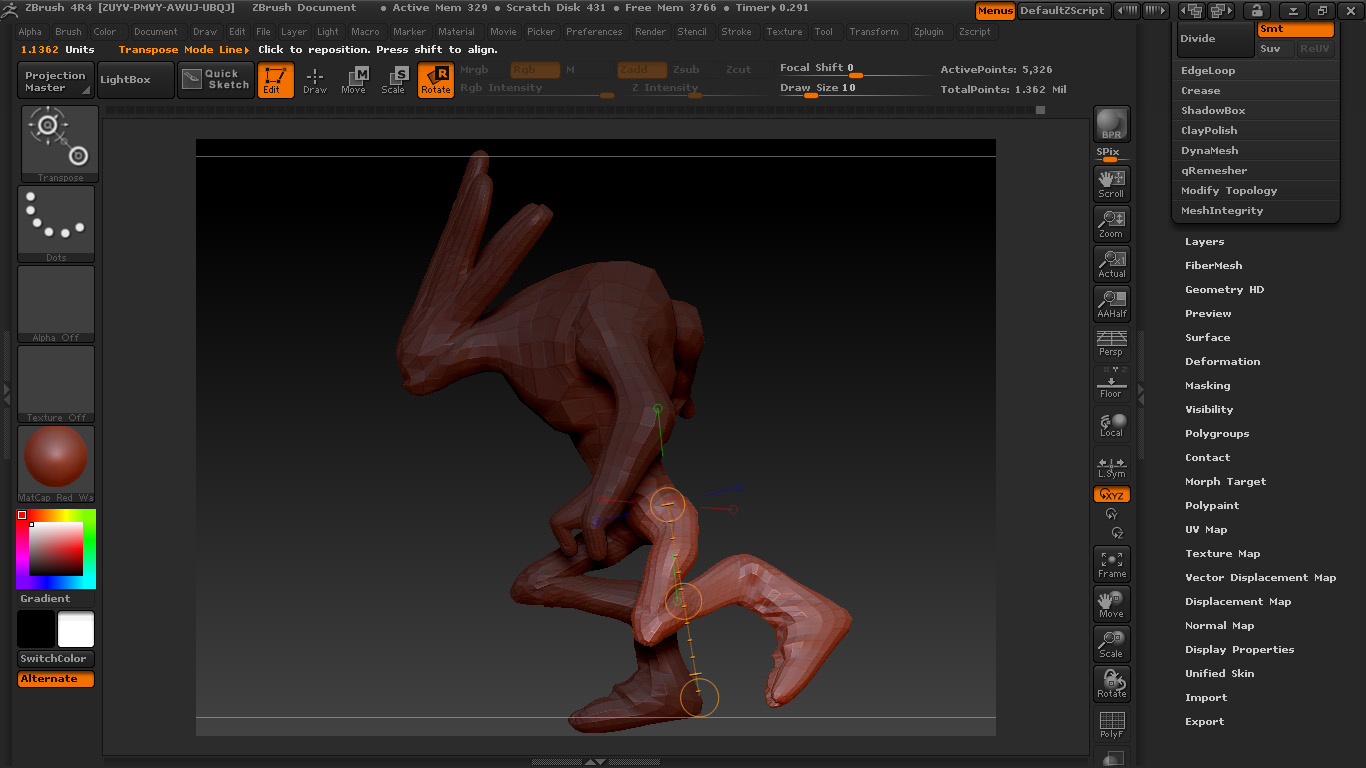Toggle the Alternate color button
This screenshot has height=768, width=1366.
[56, 679]
